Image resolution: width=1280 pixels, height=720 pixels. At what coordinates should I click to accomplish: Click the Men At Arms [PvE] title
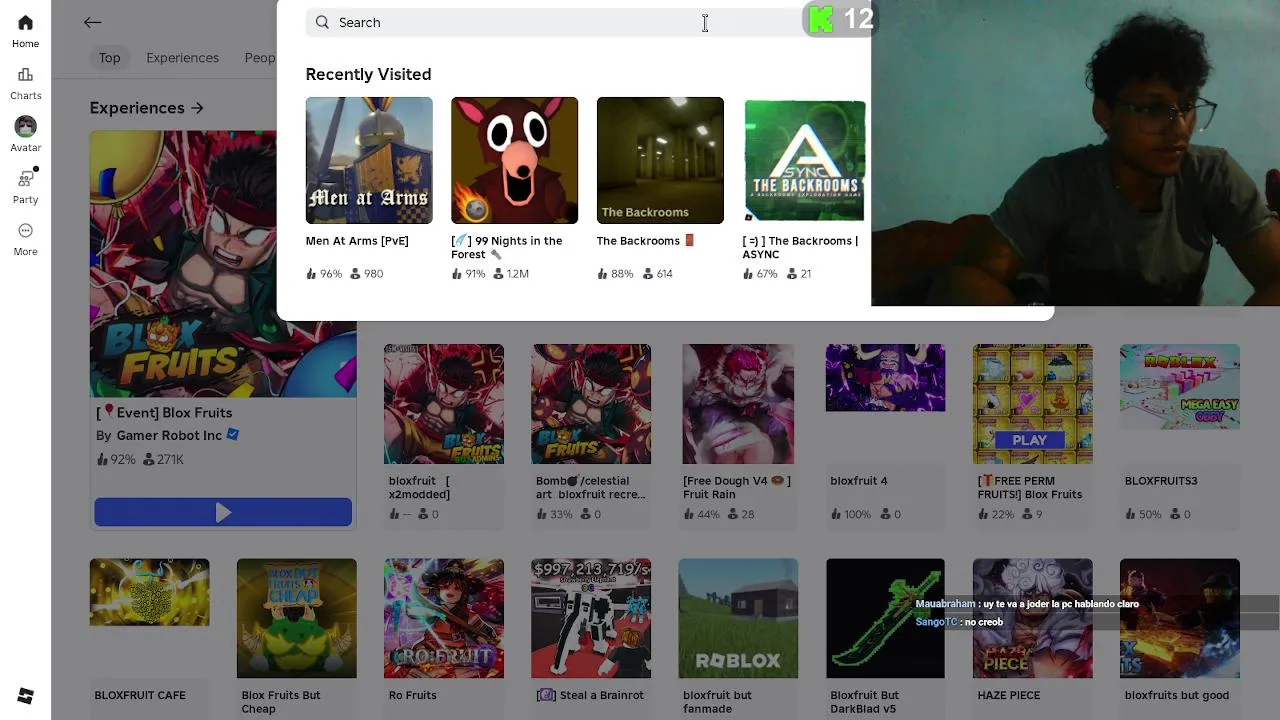point(357,241)
